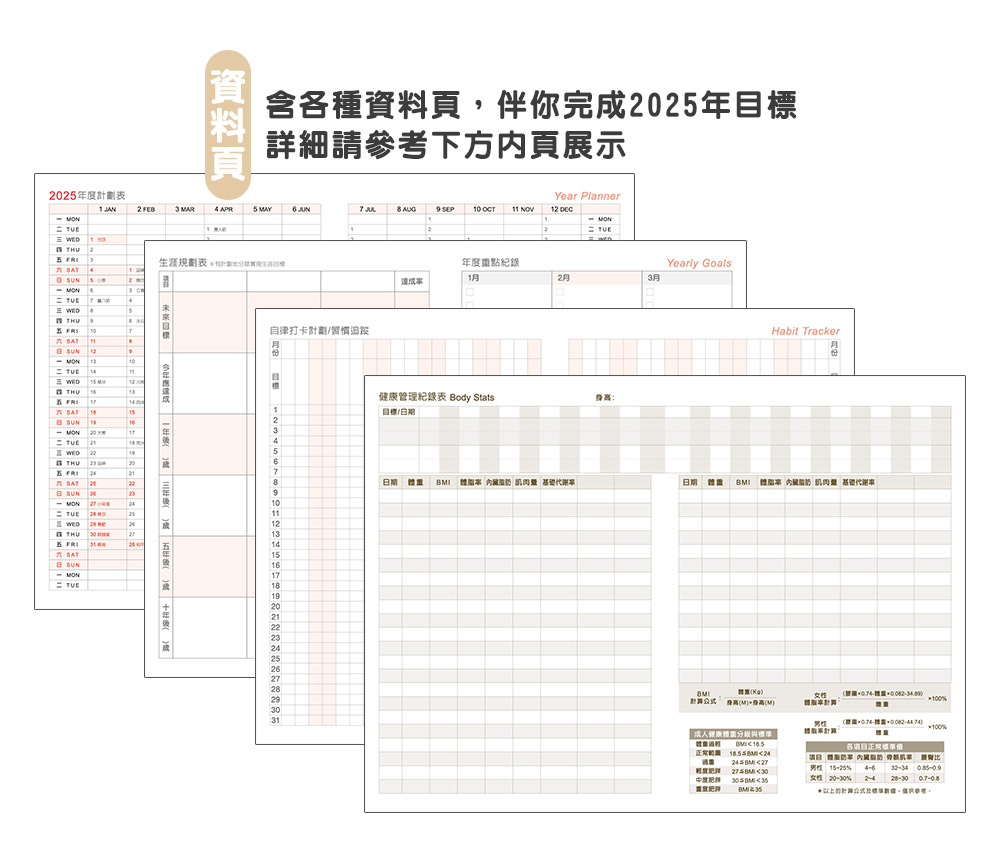Select the 1 JAN column header
The width and height of the screenshot is (1000, 850).
(107, 209)
